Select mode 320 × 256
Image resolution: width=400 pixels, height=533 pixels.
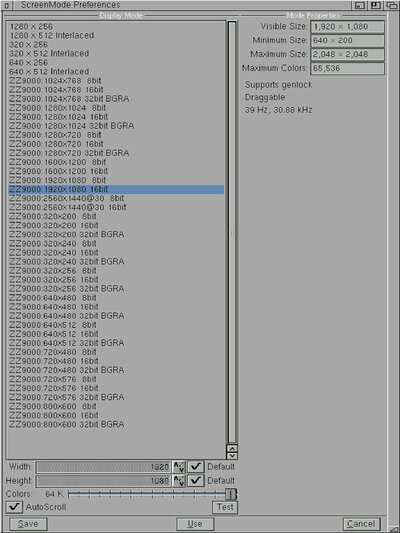click(116, 45)
